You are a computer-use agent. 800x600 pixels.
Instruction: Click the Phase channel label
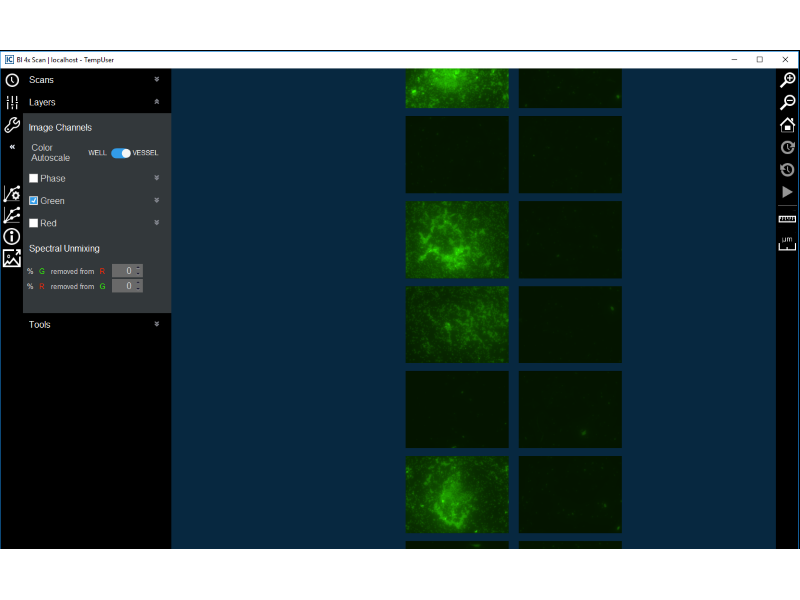(53, 179)
